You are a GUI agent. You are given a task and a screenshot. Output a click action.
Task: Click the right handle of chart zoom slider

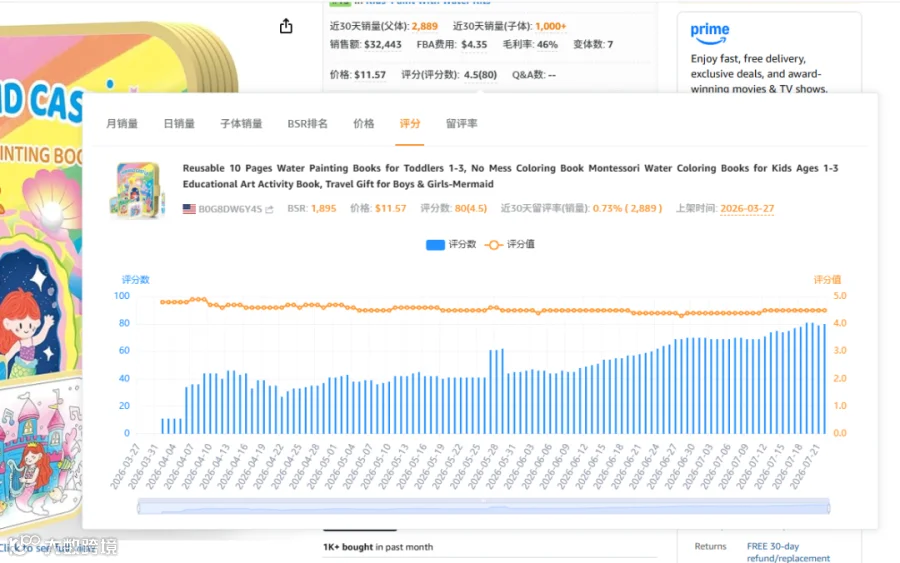tap(828, 507)
